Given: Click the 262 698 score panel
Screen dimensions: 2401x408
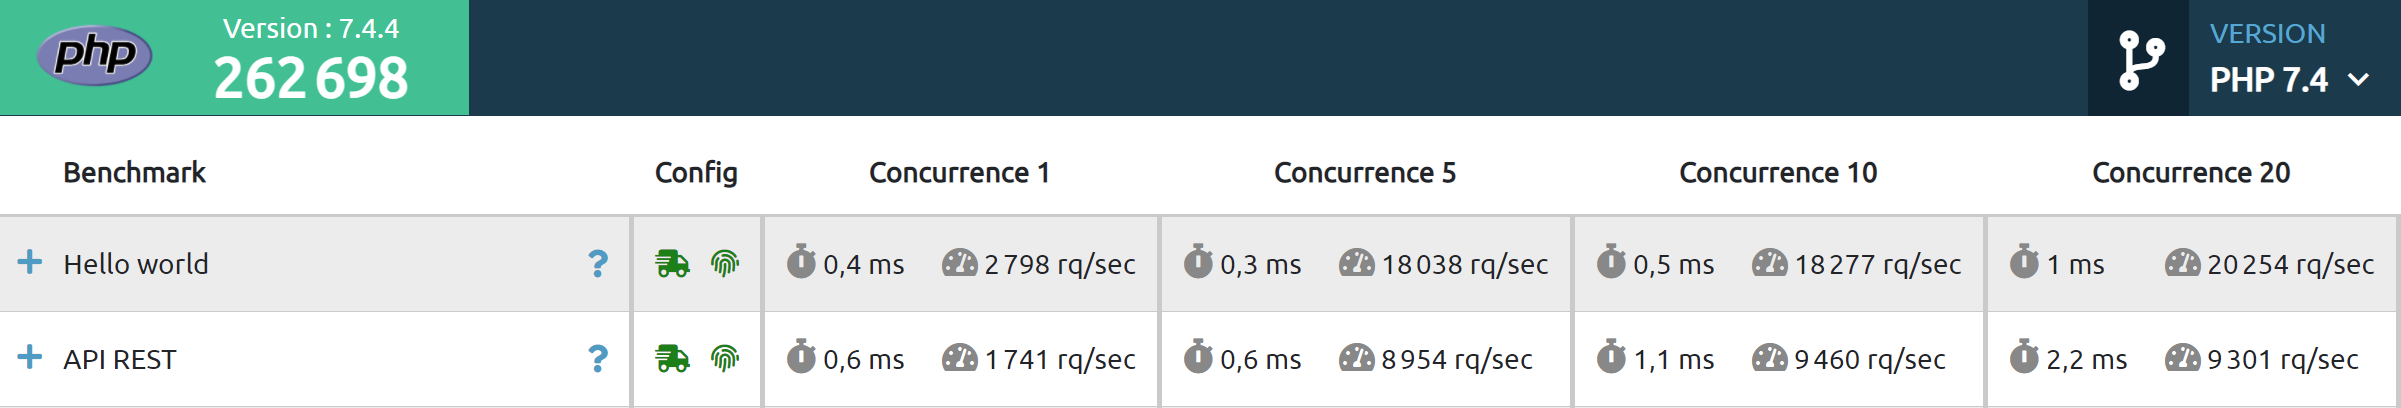Looking at the screenshot, I should tap(234, 57).
